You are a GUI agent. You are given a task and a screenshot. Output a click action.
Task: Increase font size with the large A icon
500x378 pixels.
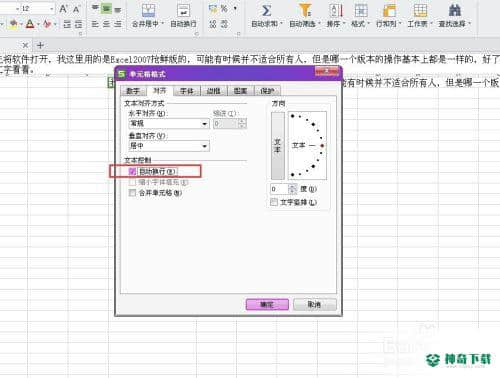(63, 9)
